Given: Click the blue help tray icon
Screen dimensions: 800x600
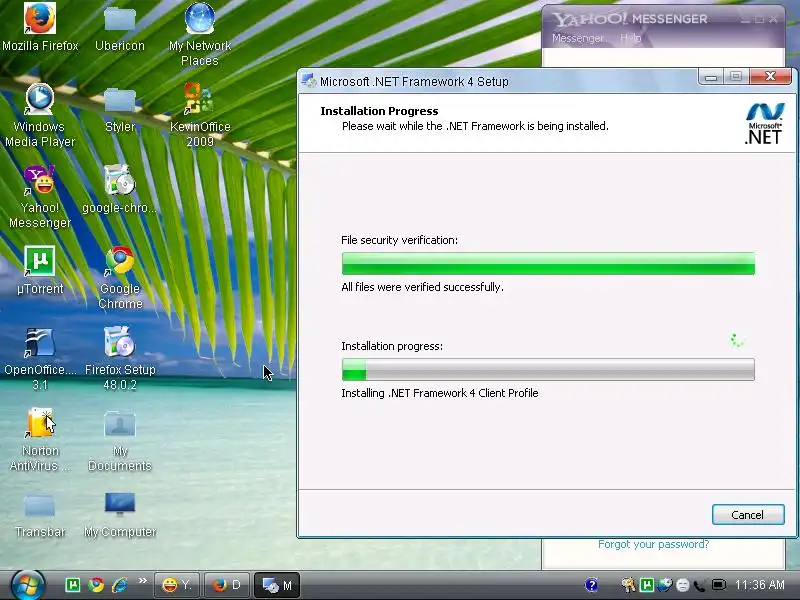Looking at the screenshot, I should (x=591, y=585).
